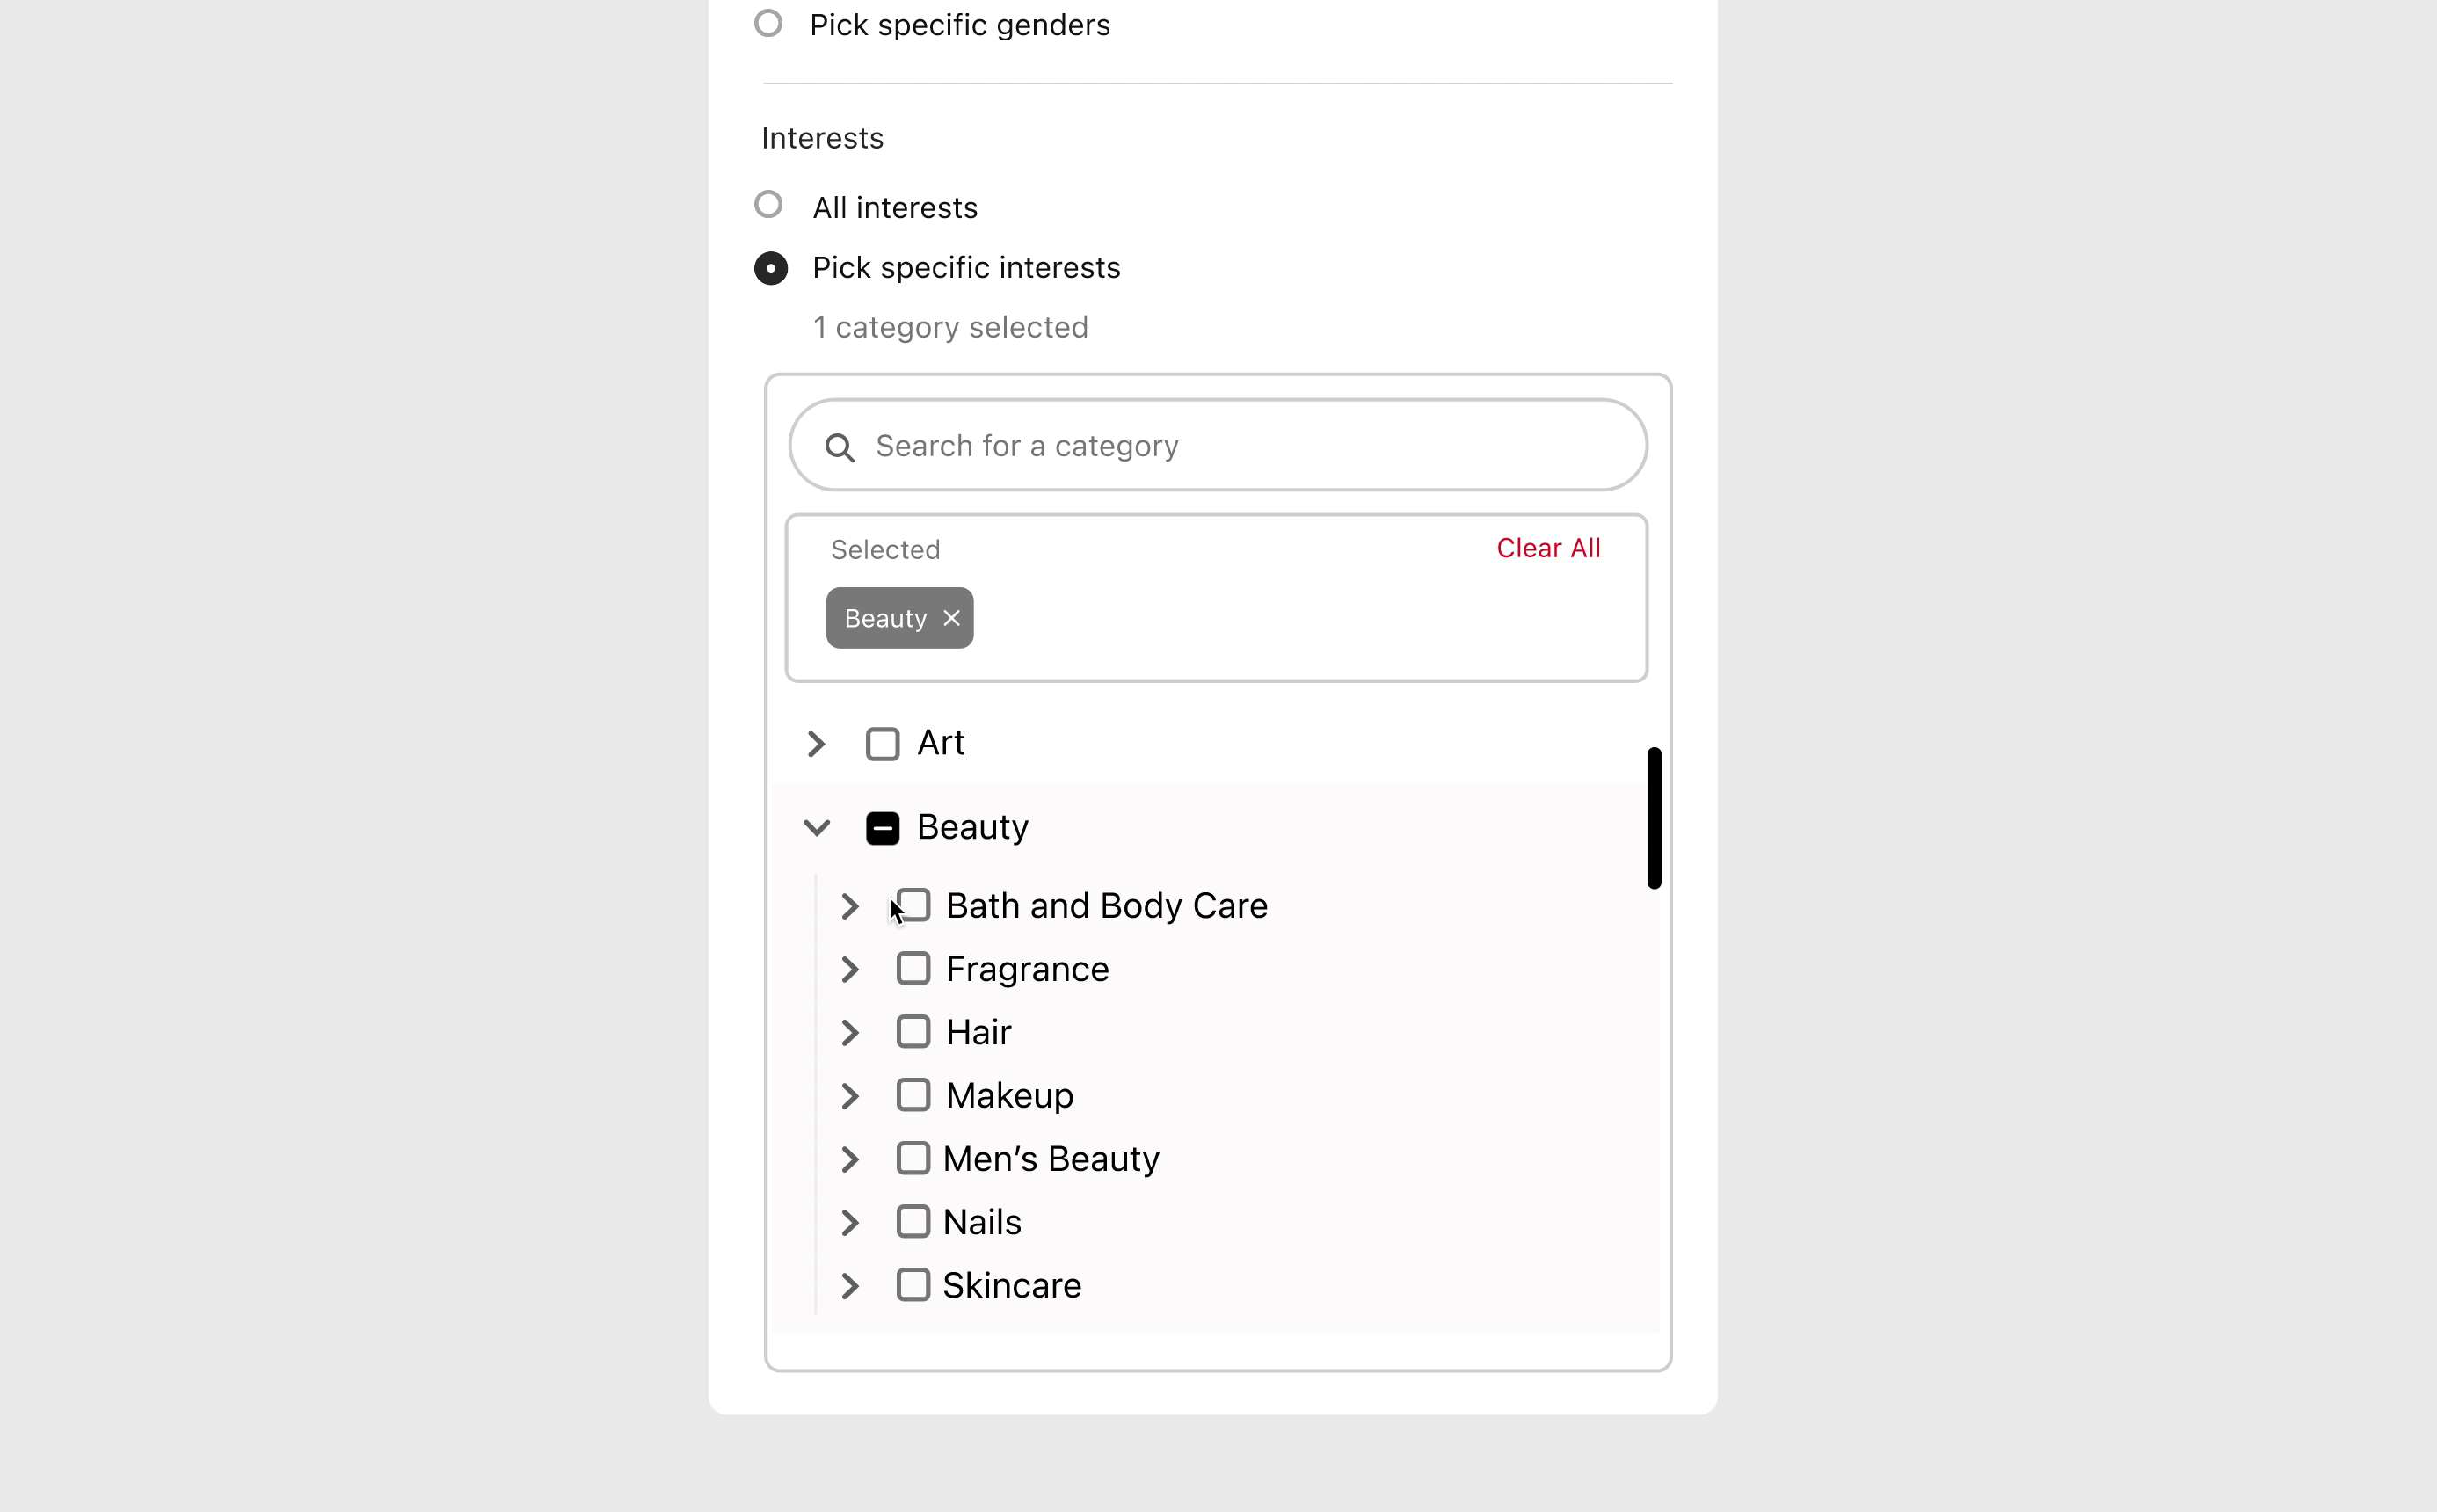Click the Bath and Body Care expand arrow

click(x=850, y=905)
